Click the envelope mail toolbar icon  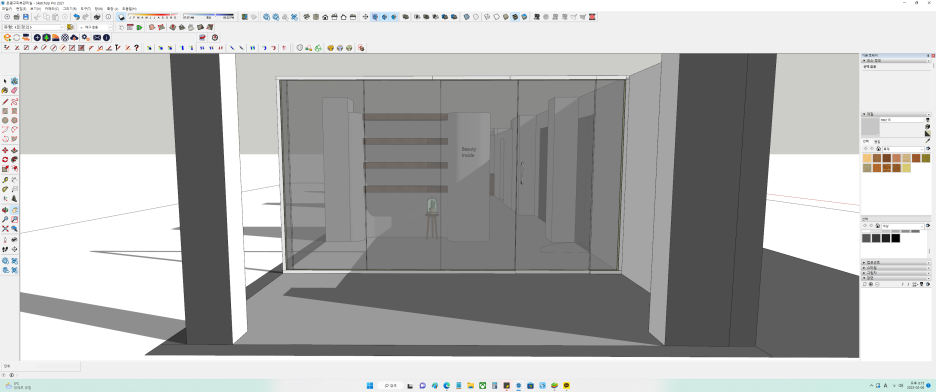point(97,38)
